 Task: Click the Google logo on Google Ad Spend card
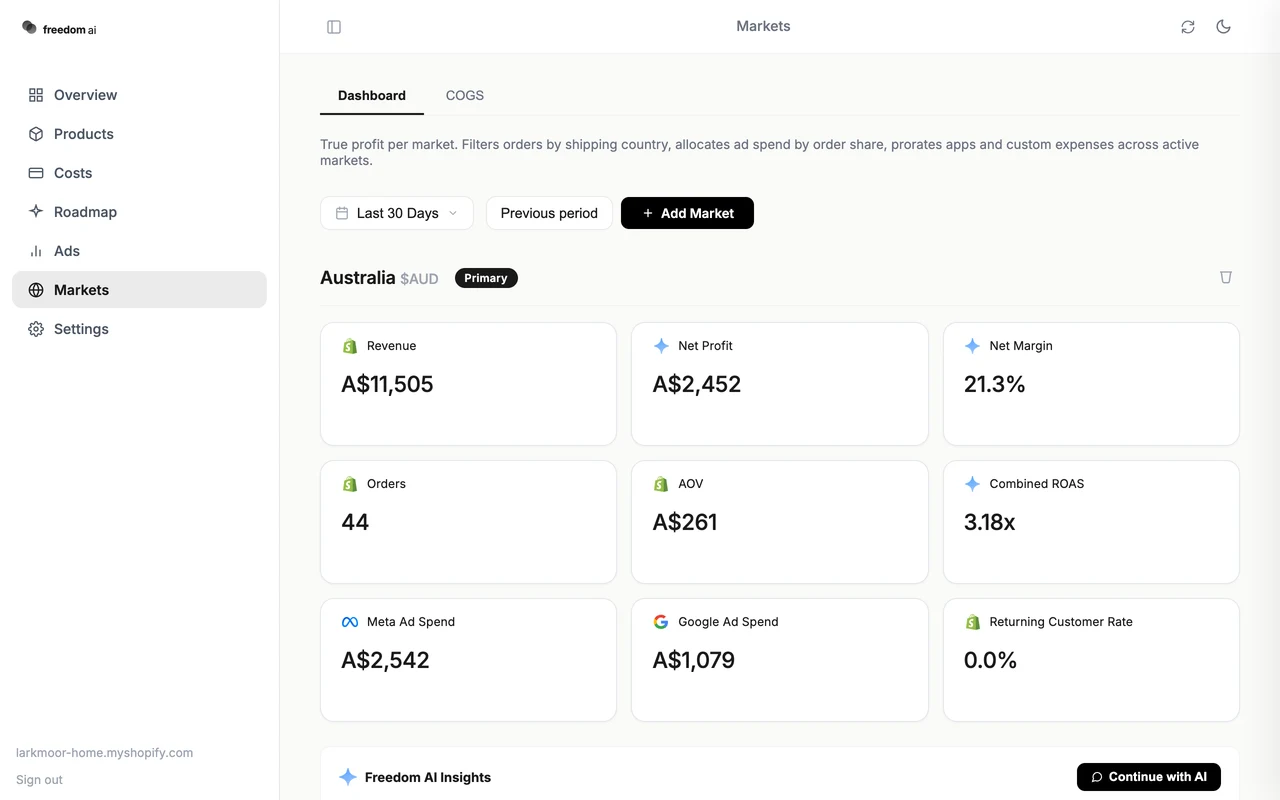click(661, 622)
